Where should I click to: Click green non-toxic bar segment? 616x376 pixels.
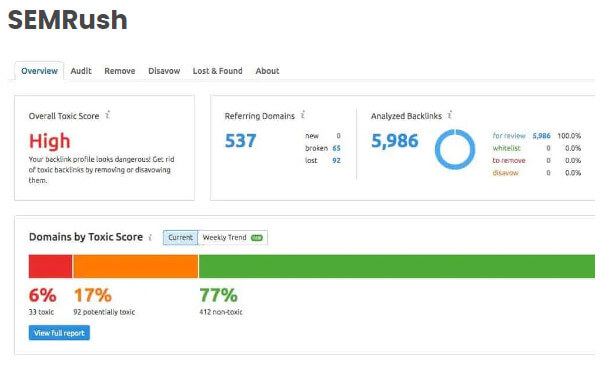(x=397, y=266)
